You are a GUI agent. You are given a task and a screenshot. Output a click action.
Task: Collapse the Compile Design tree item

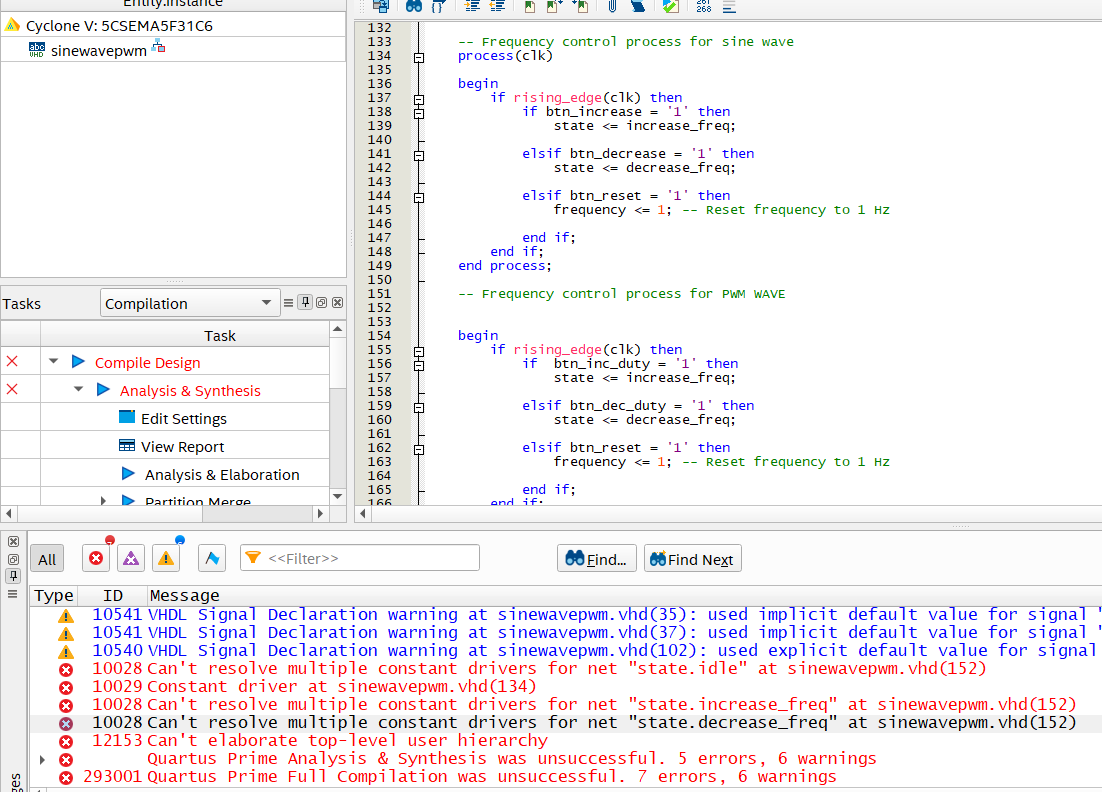coord(54,361)
